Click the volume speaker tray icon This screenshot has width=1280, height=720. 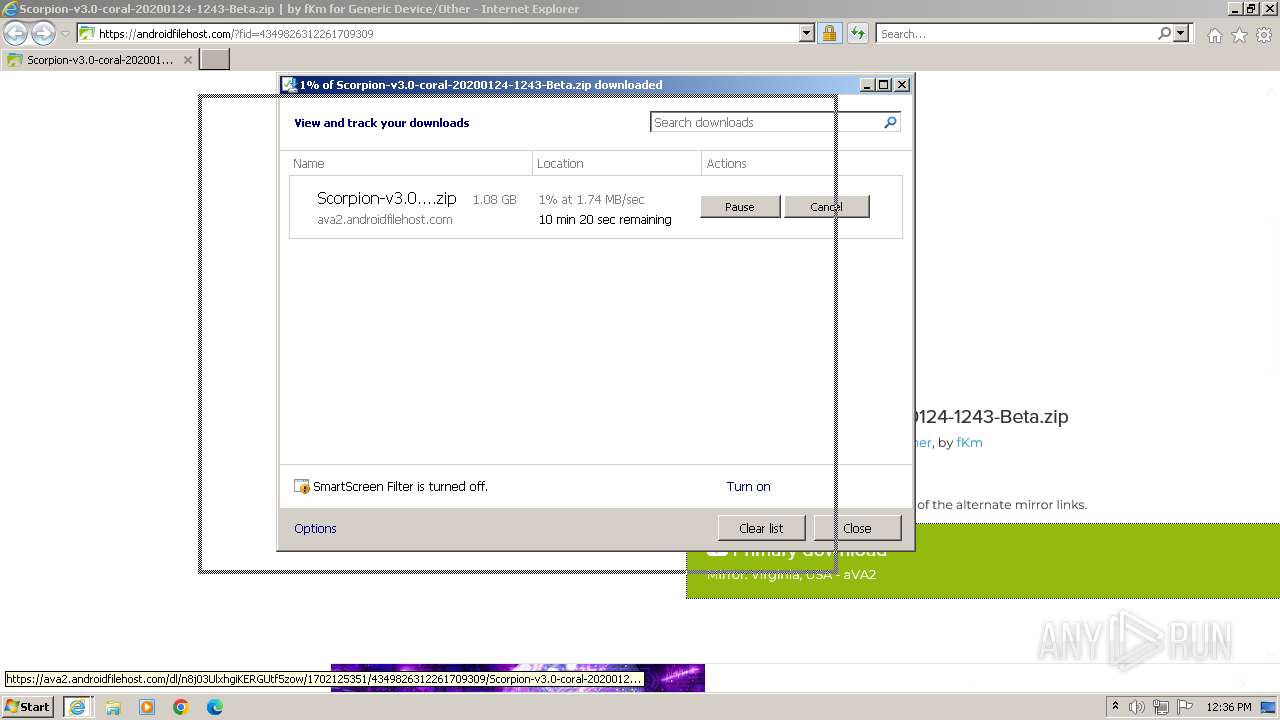click(x=1137, y=707)
